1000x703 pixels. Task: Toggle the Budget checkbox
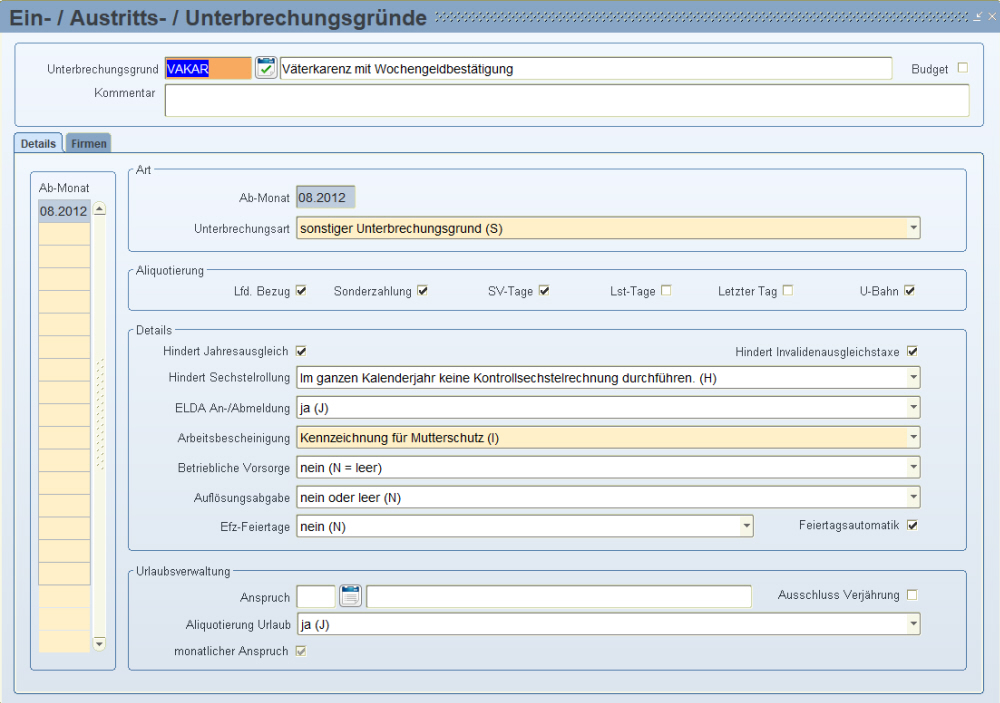(963, 68)
